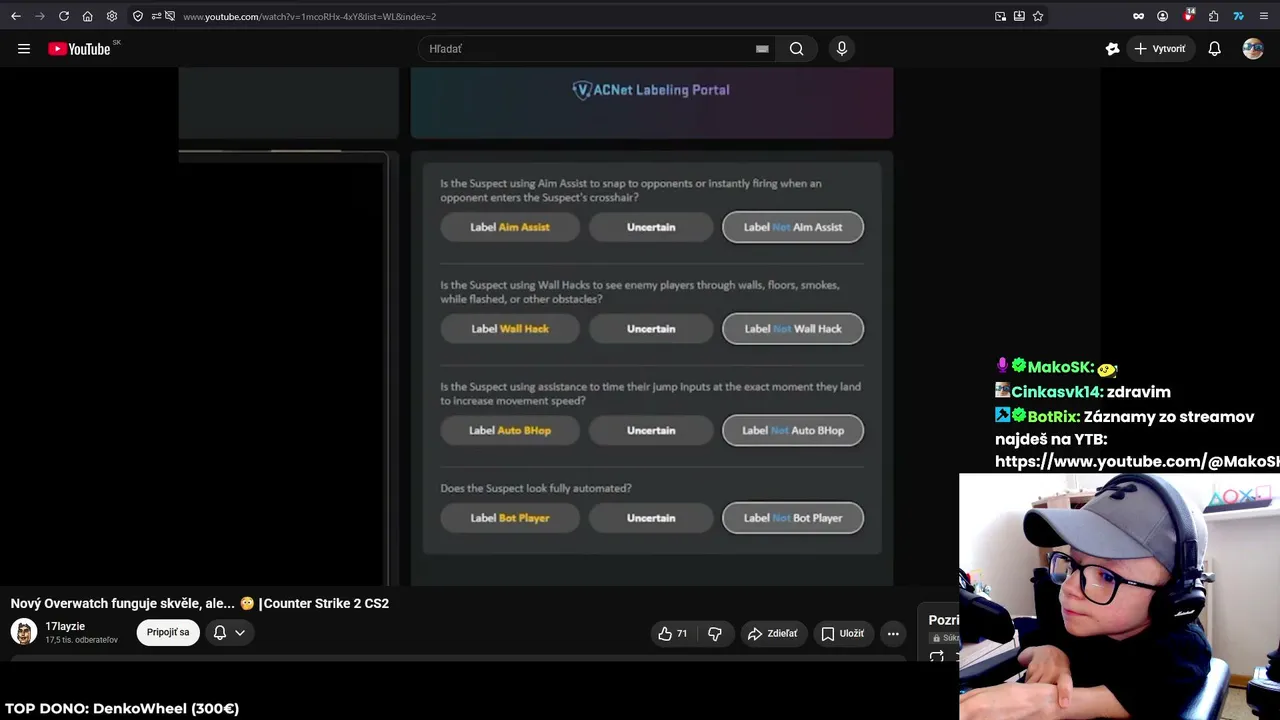Click the webcam overlay of the streamer
The height and width of the screenshot is (720, 1280).
coord(1119,596)
